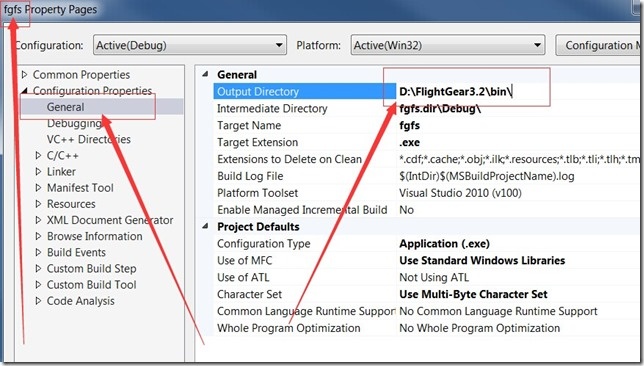Click the Visual Studio 2010 (v100) value
This screenshot has width=644, height=366.
click(460, 193)
